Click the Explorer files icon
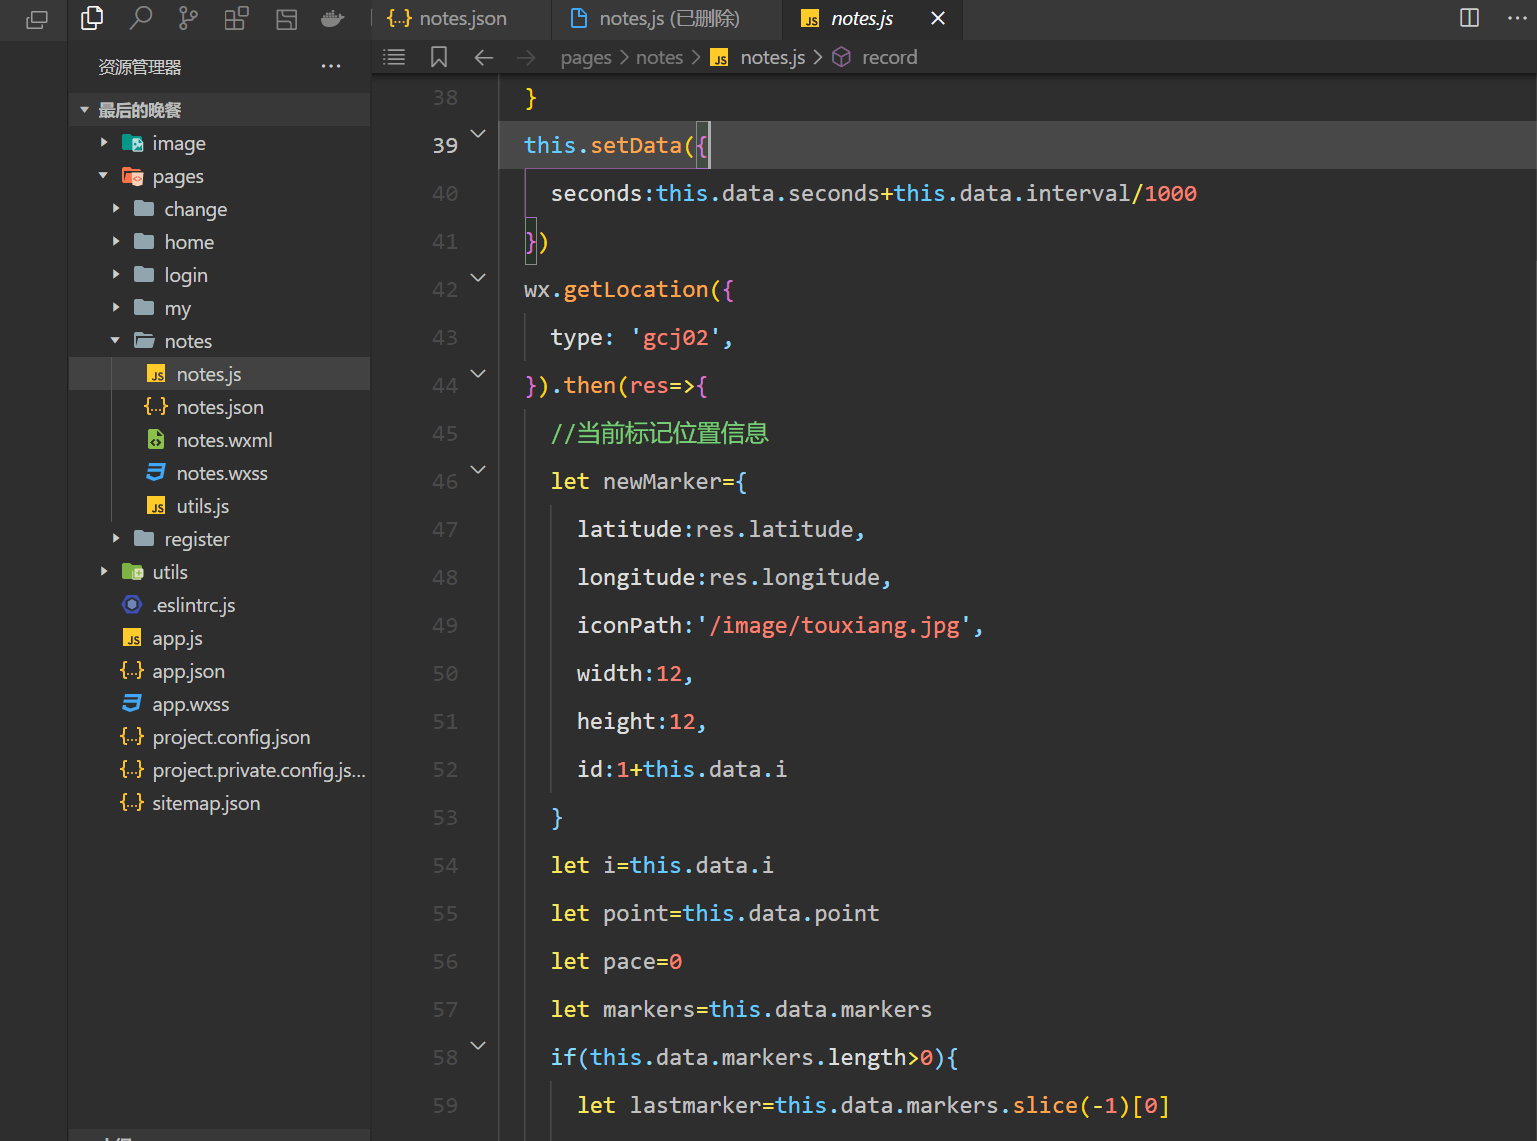1537x1141 pixels. pos(92,18)
